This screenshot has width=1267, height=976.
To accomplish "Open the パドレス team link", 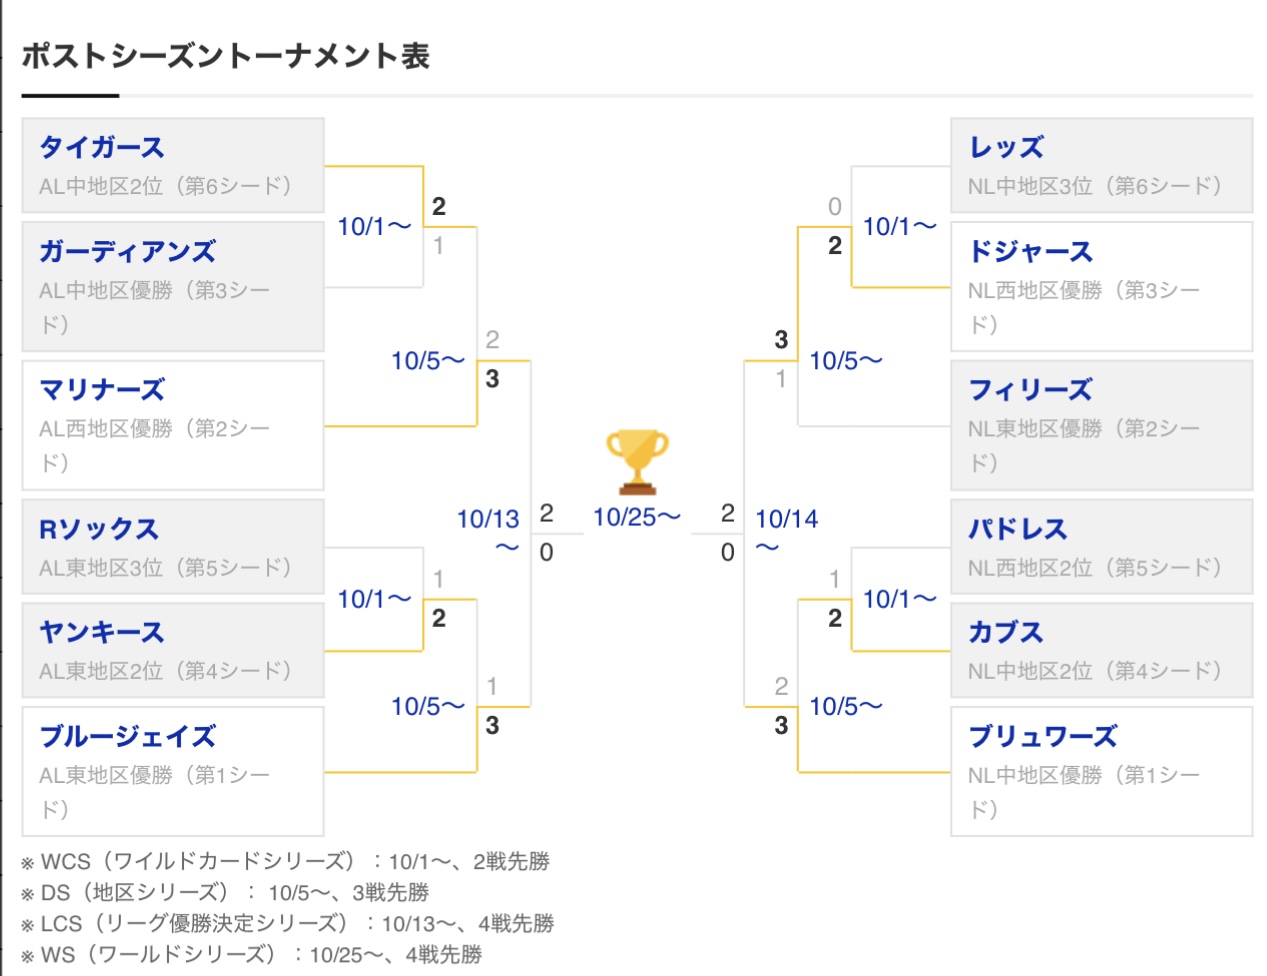I will (x=1017, y=529).
